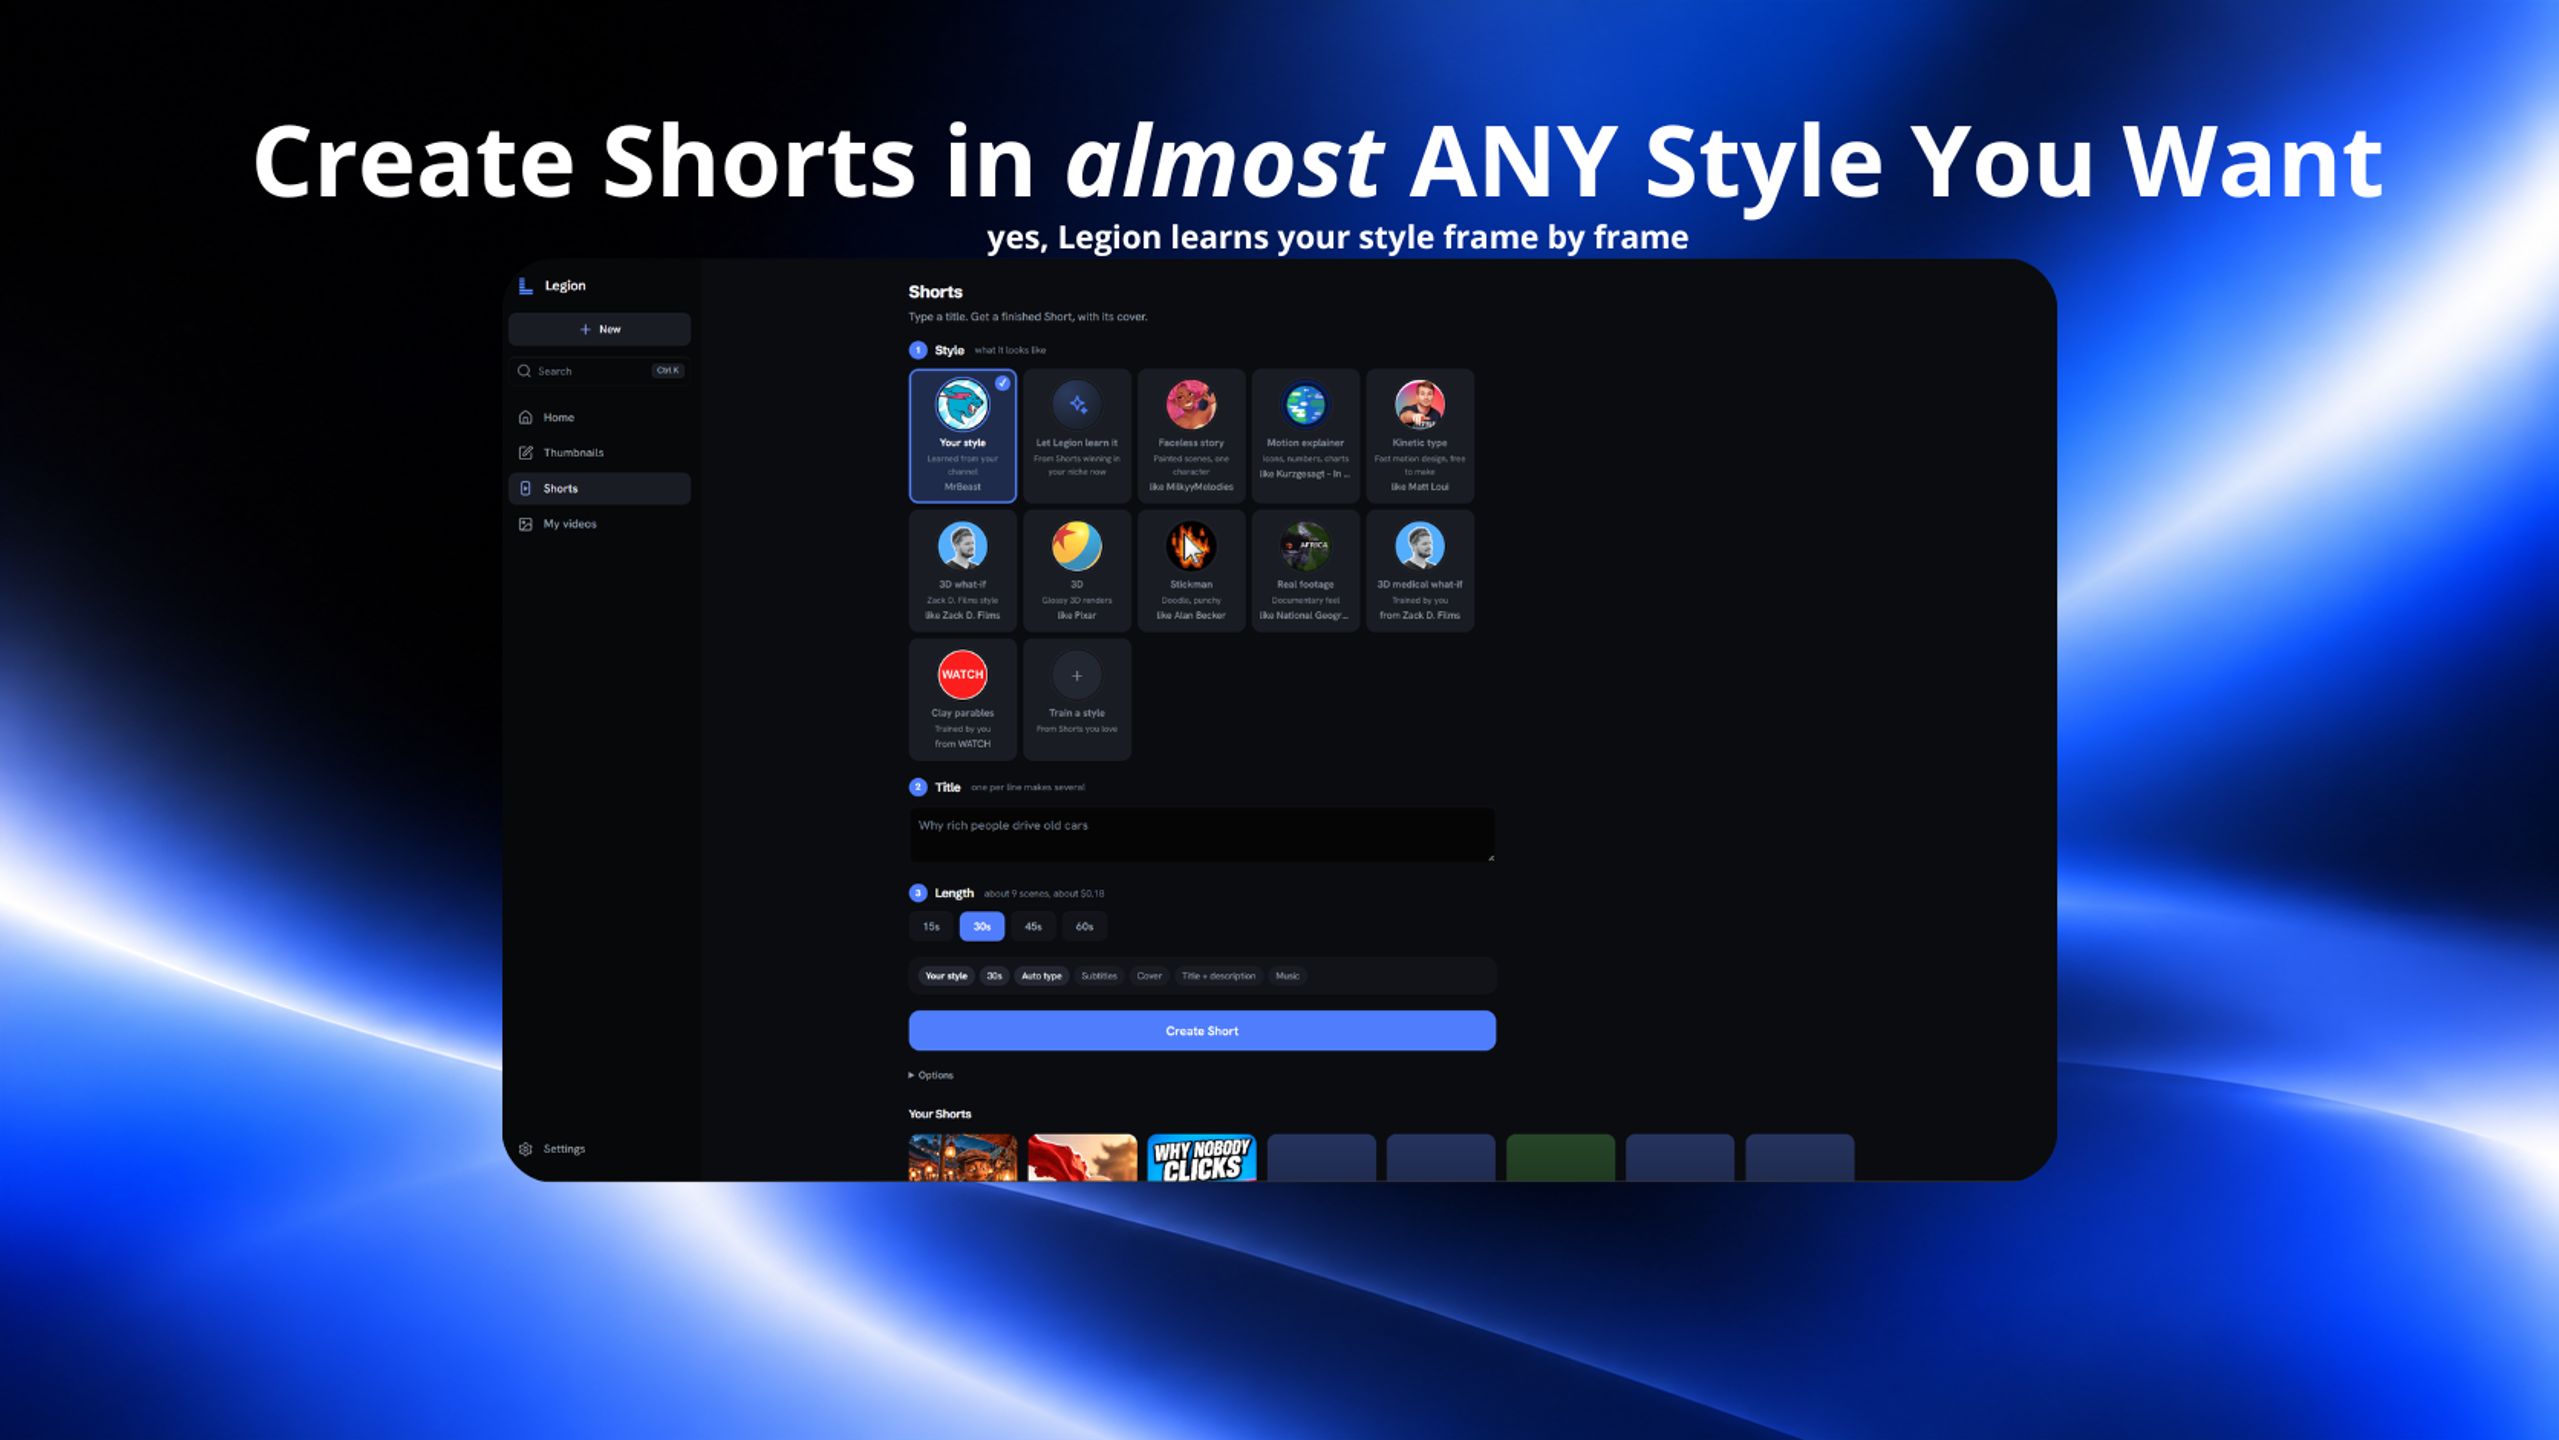Click the Auto type chip
This screenshot has height=1440, width=2559.
pos(1041,976)
